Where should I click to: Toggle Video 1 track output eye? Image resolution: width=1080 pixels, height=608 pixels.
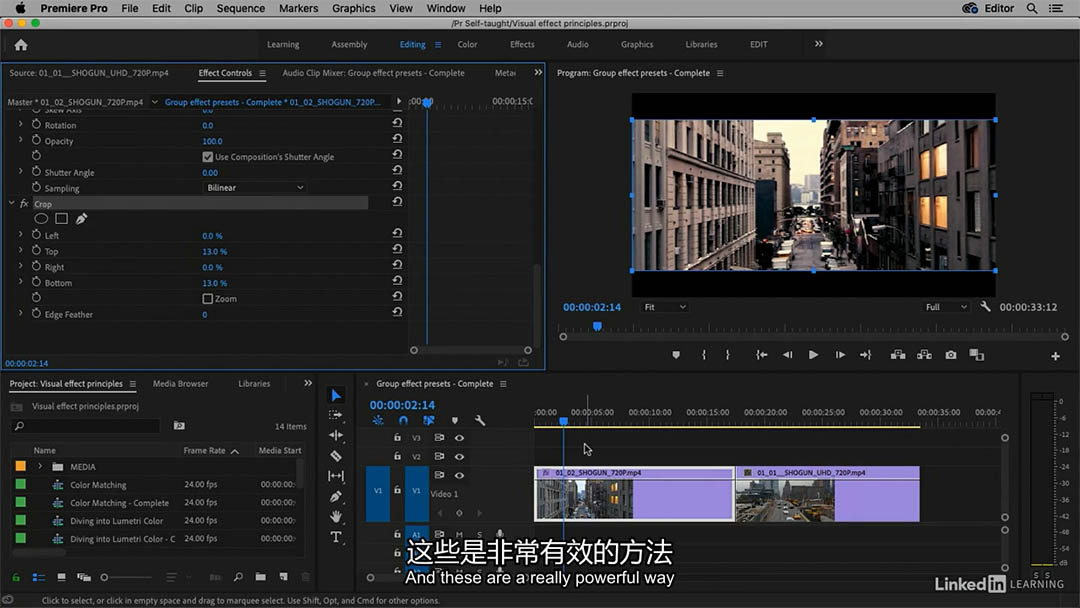pyautogui.click(x=459, y=475)
